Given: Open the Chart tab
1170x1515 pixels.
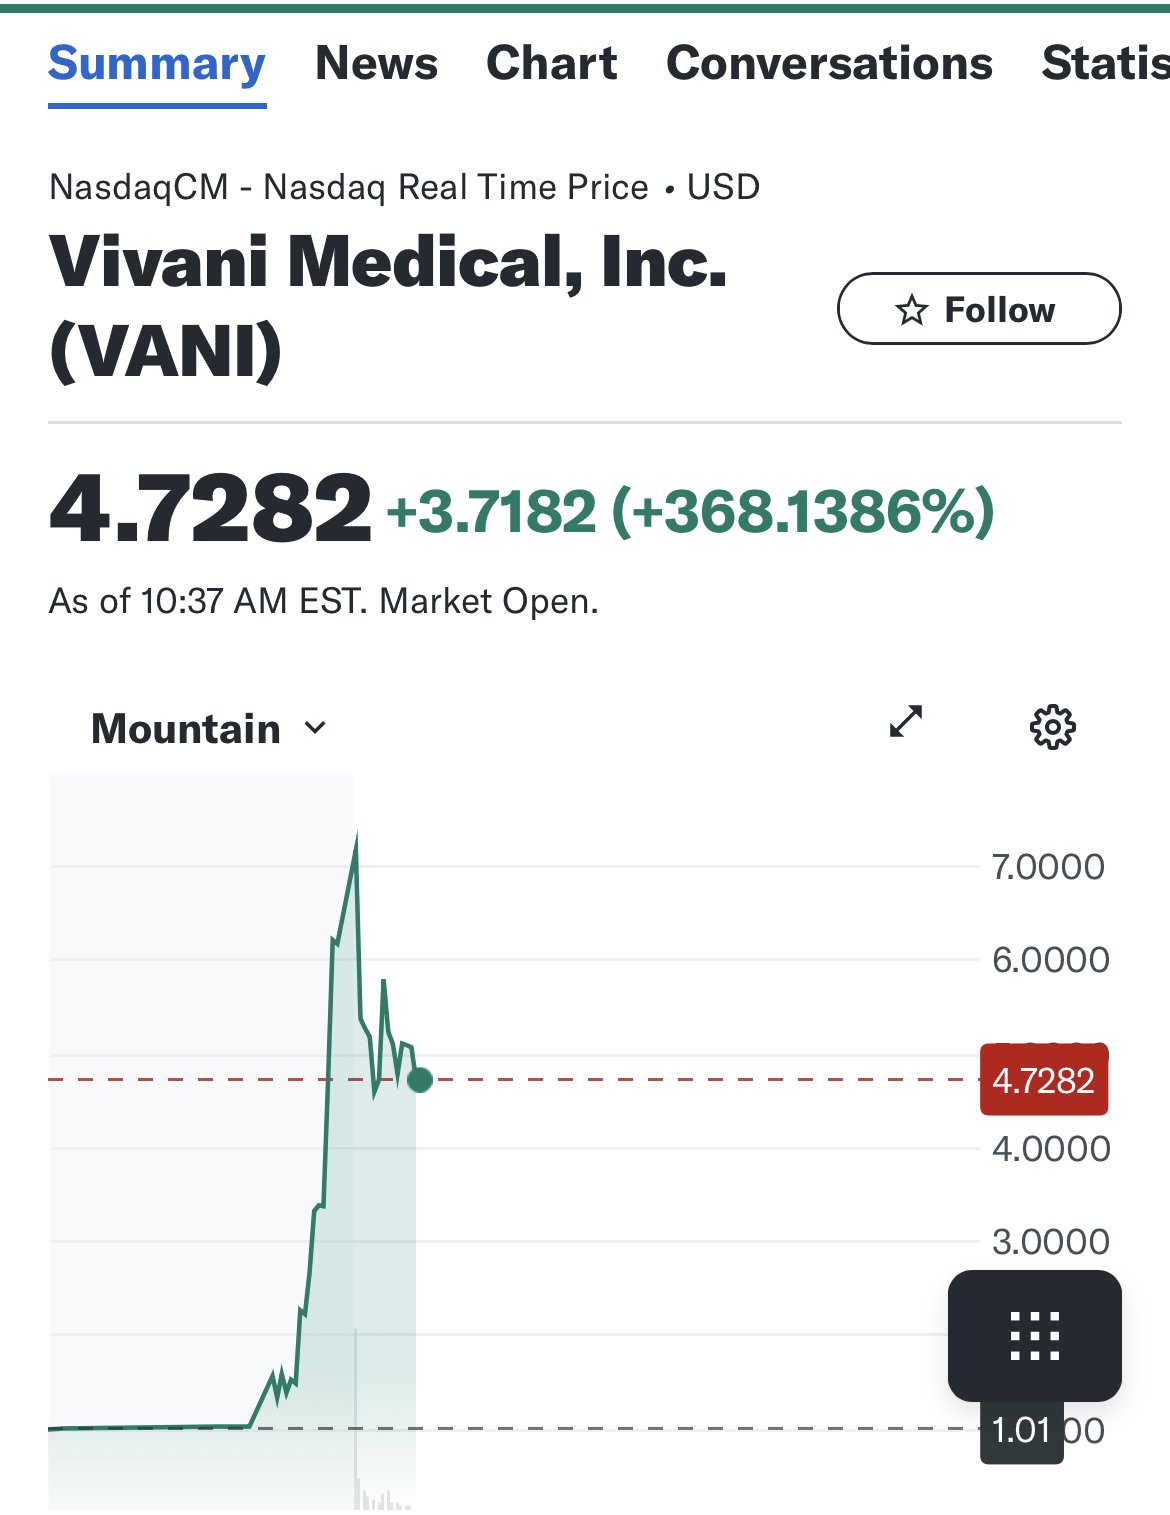Looking at the screenshot, I should tap(551, 63).
